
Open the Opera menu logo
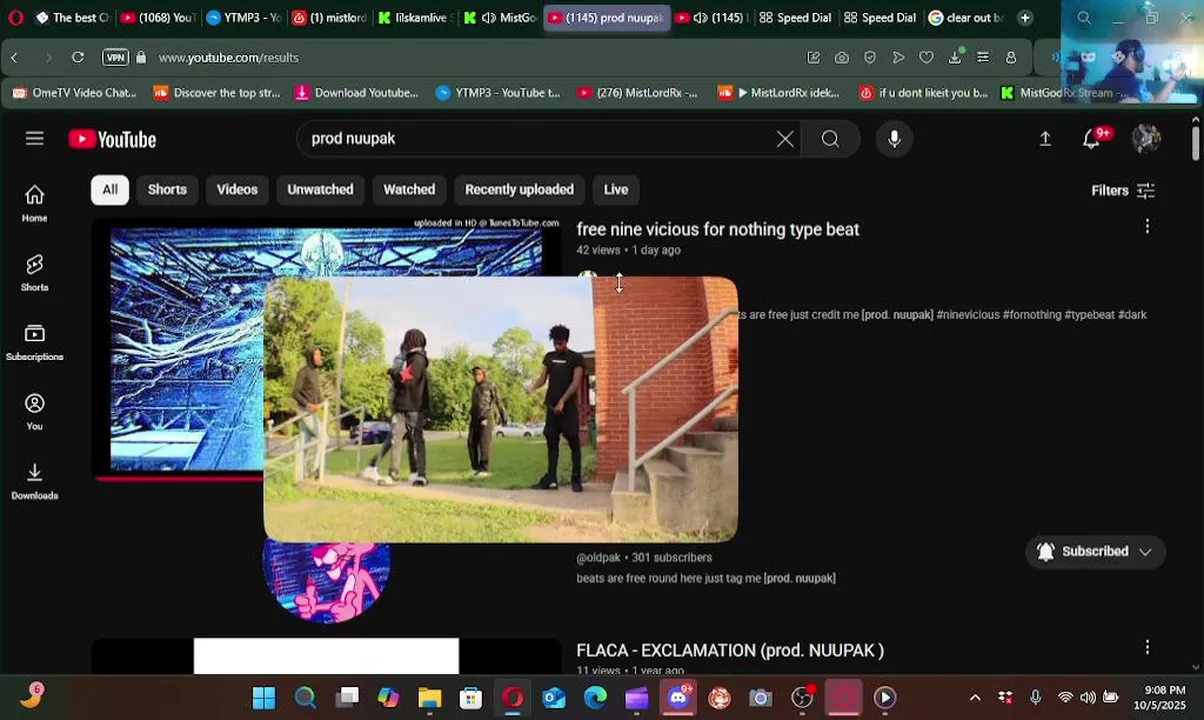tap(15, 17)
